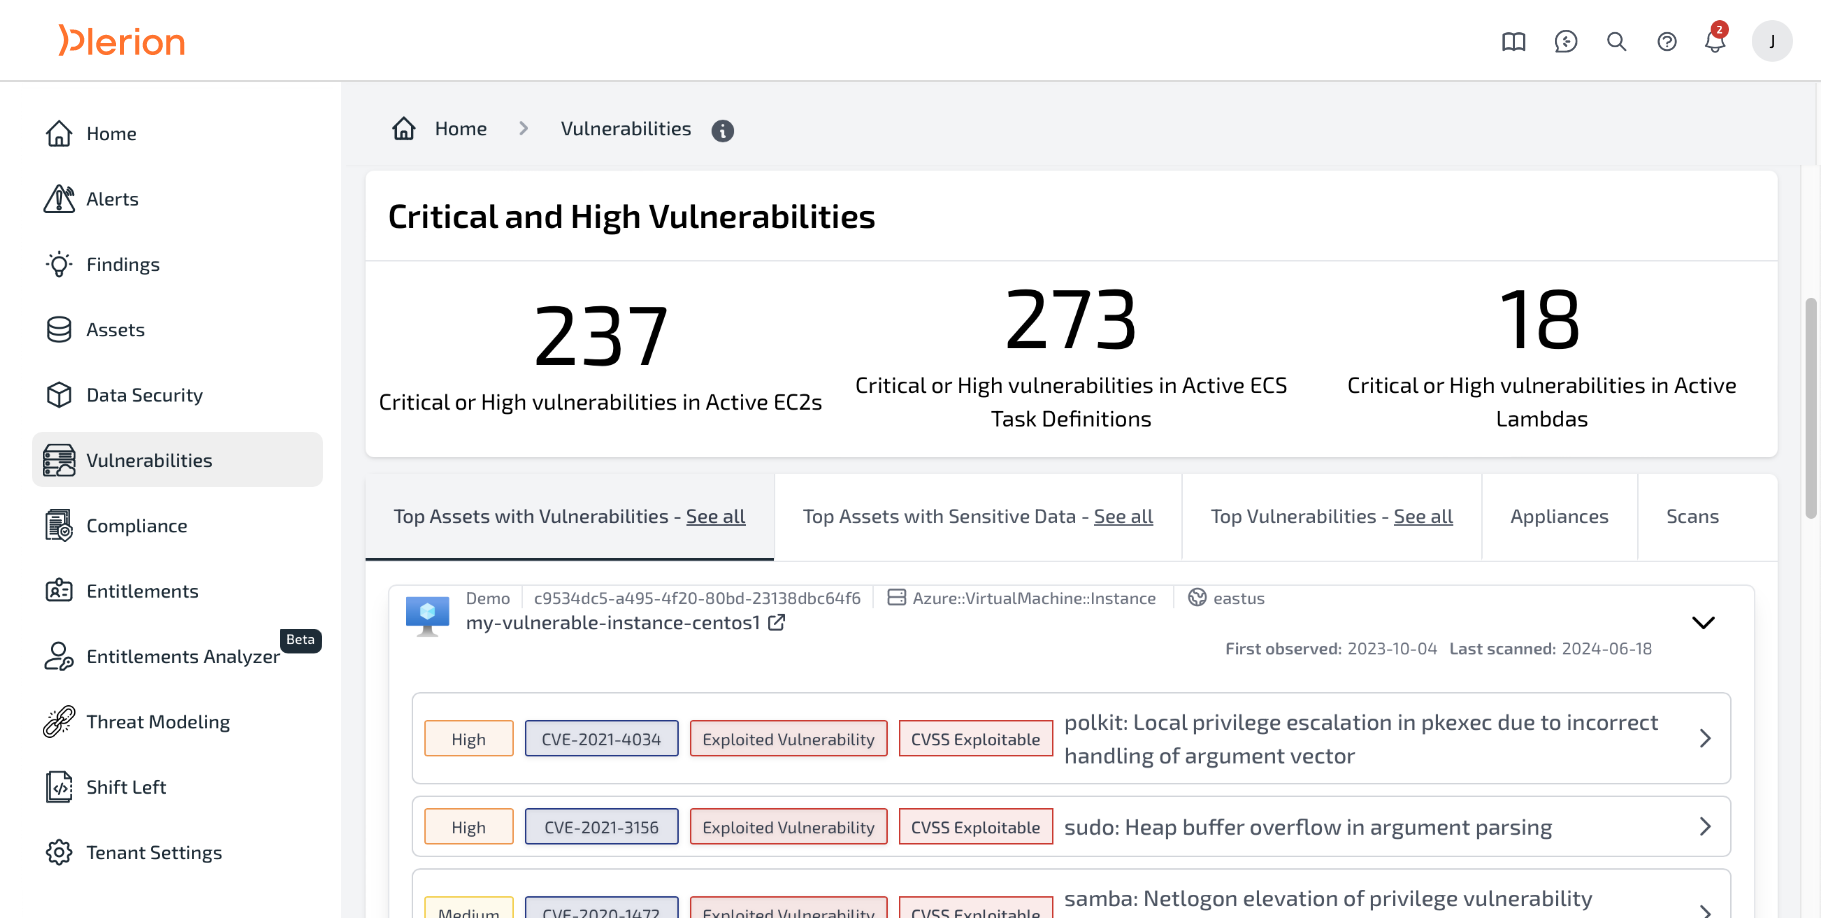1821x918 pixels.
Task: Click the Entitlements Analyzer icon
Action: (x=59, y=656)
